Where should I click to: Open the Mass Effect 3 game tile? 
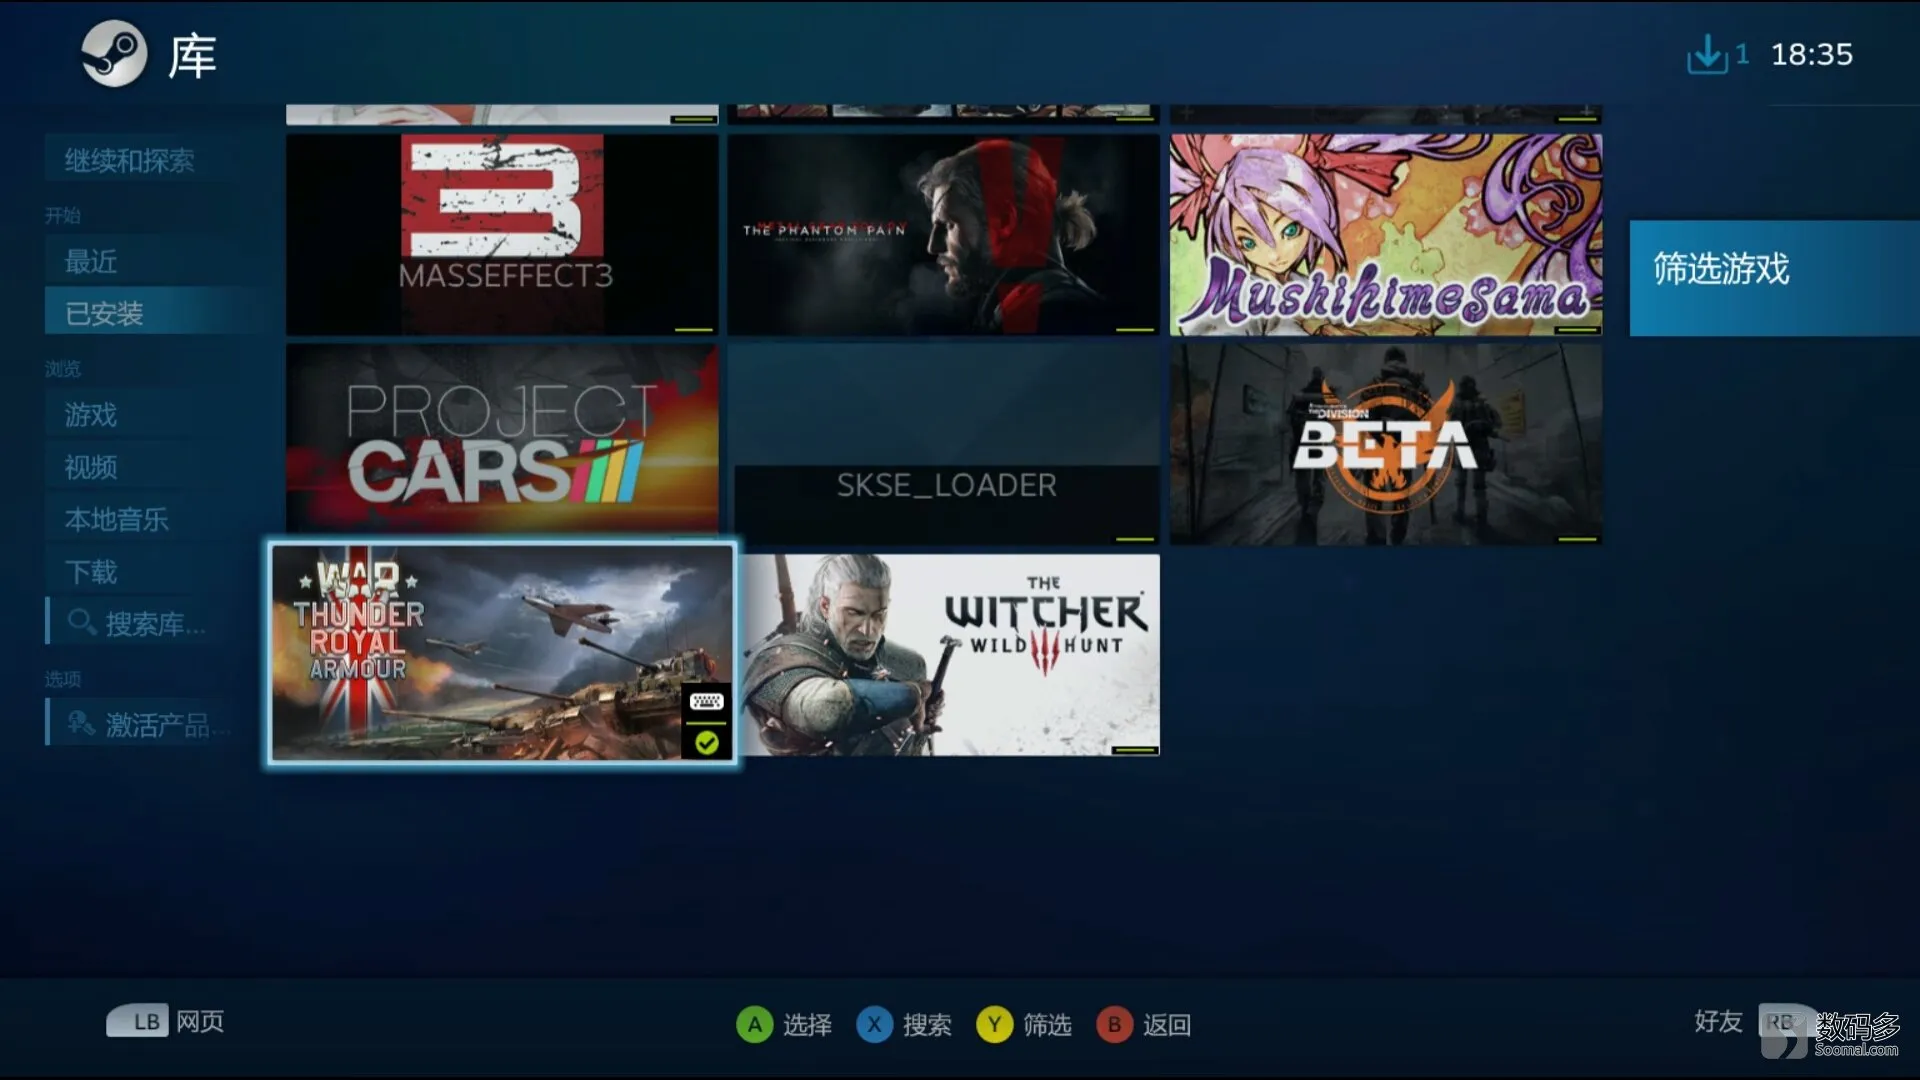pos(502,235)
